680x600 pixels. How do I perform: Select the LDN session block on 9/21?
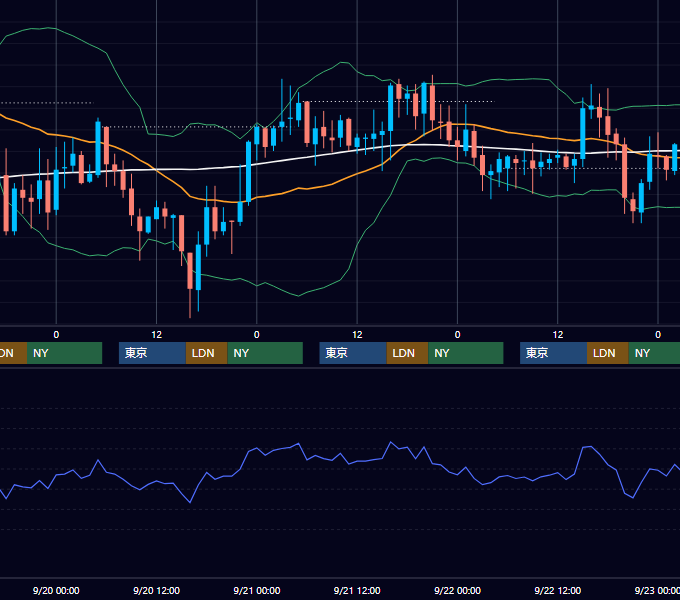(x=407, y=353)
